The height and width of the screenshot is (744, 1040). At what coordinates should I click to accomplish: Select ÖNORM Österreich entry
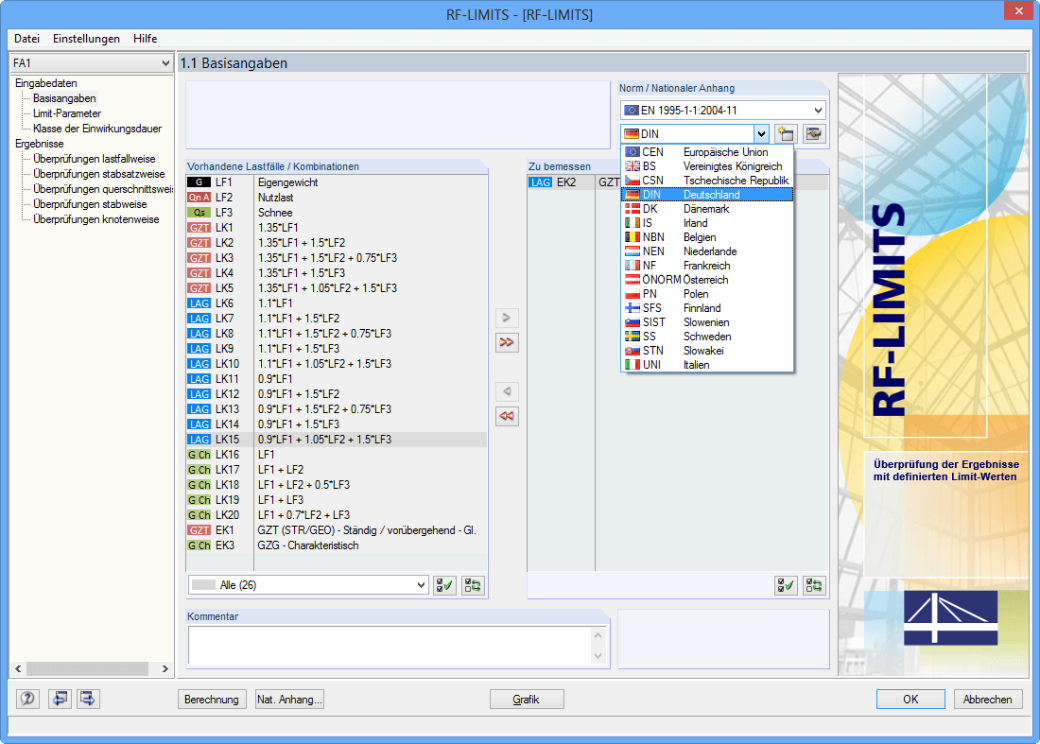707,279
